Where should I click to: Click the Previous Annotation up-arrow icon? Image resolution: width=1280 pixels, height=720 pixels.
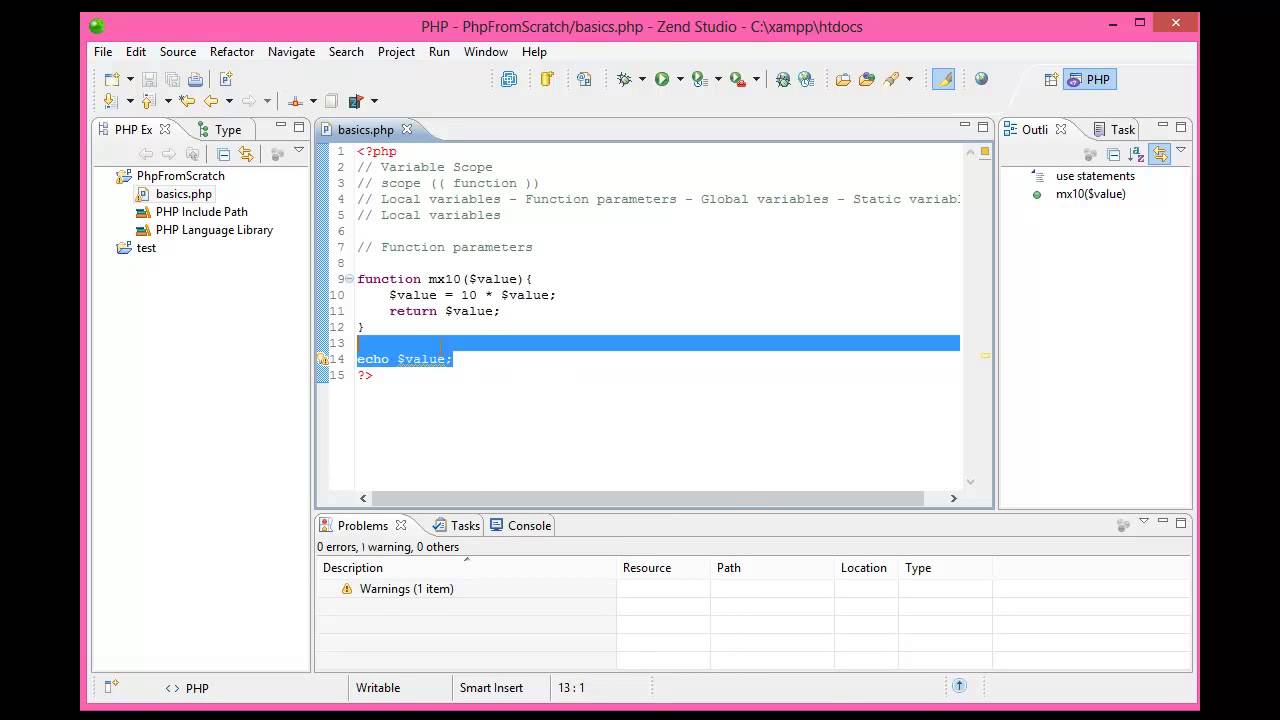click(x=149, y=101)
